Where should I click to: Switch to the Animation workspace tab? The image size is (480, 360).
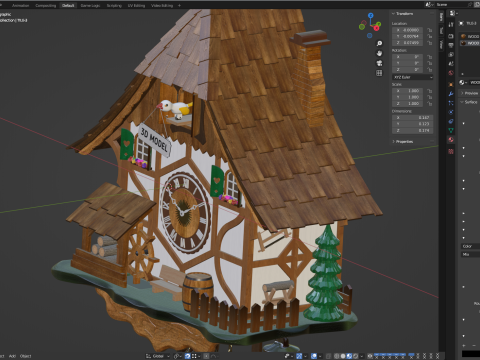(x=20, y=5)
